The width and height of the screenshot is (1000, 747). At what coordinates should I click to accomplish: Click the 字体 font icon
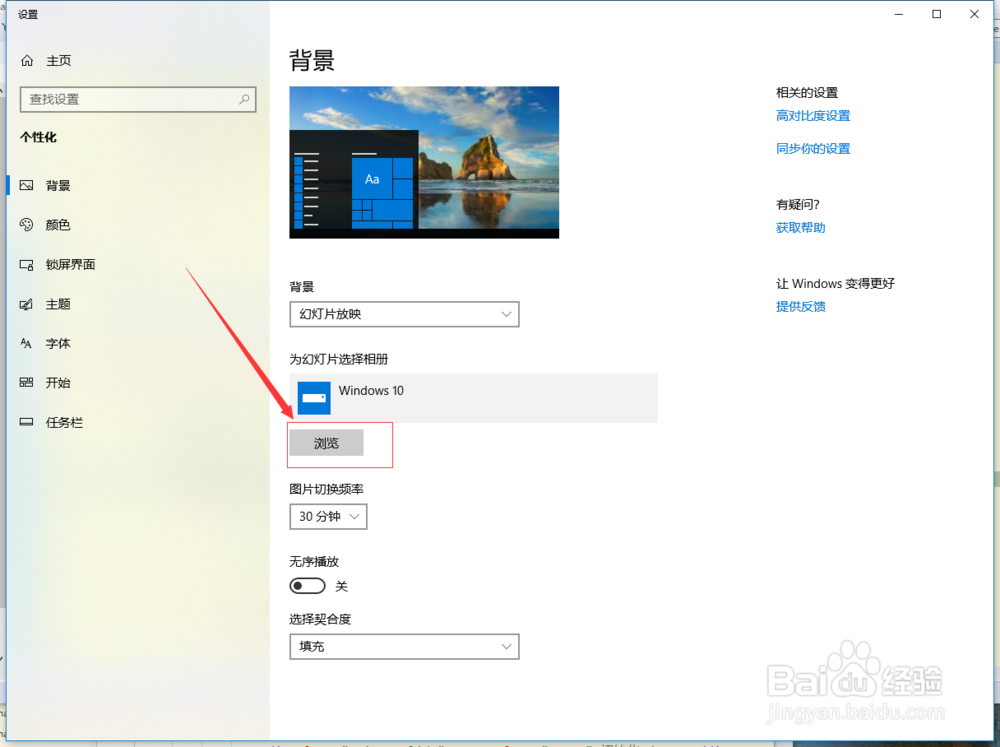(x=26, y=343)
